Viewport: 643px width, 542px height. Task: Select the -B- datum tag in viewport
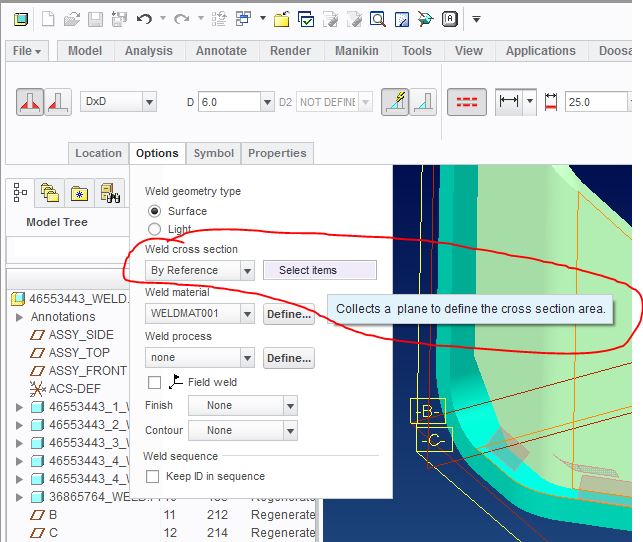click(x=428, y=411)
